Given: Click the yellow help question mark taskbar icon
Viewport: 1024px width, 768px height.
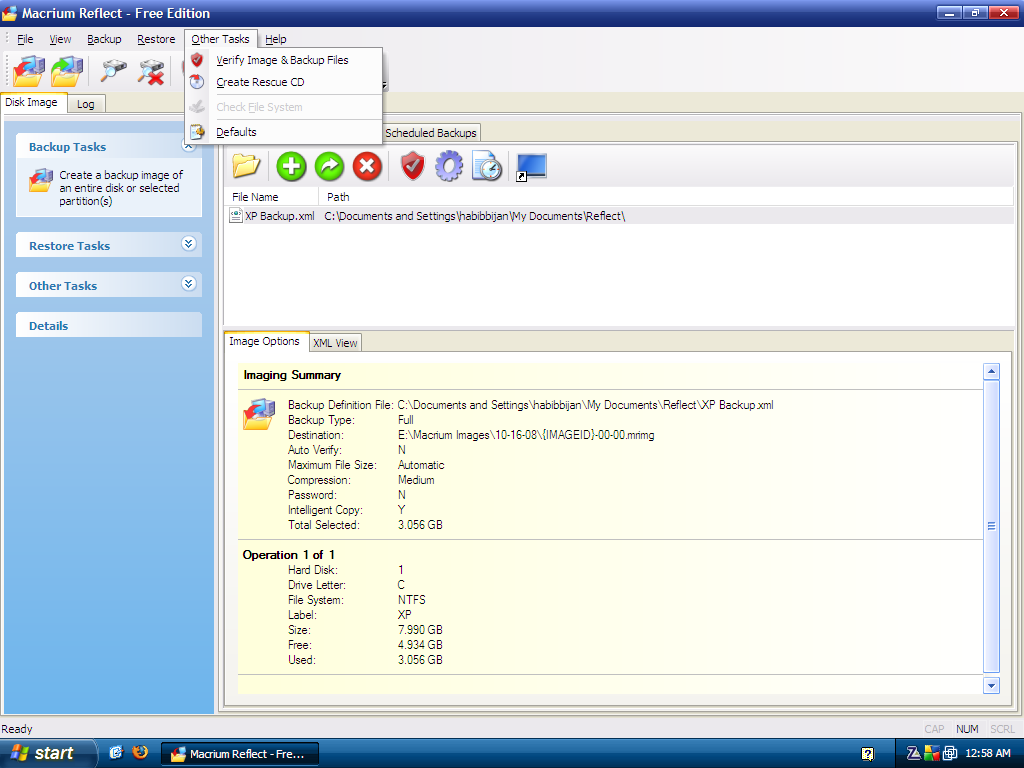Looking at the screenshot, I should 867,754.
